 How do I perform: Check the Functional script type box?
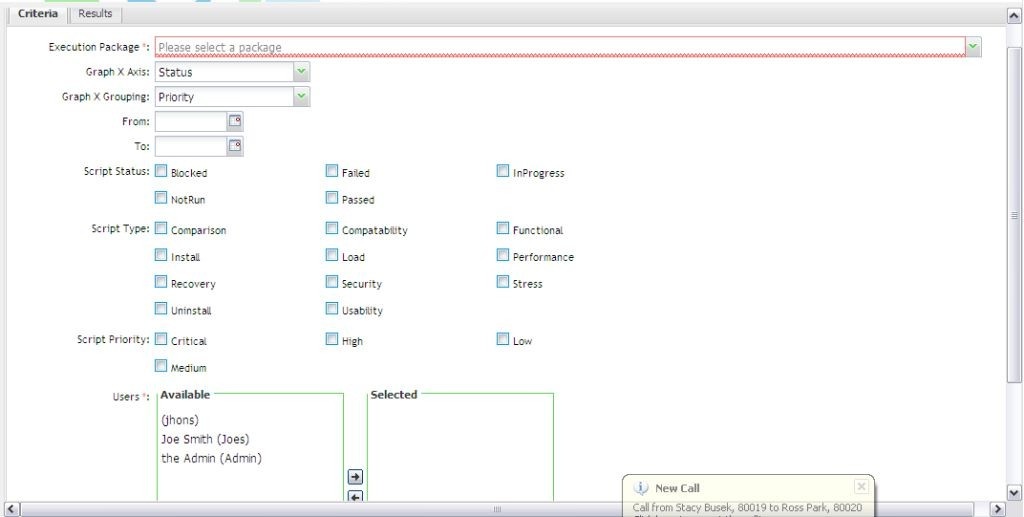point(503,229)
